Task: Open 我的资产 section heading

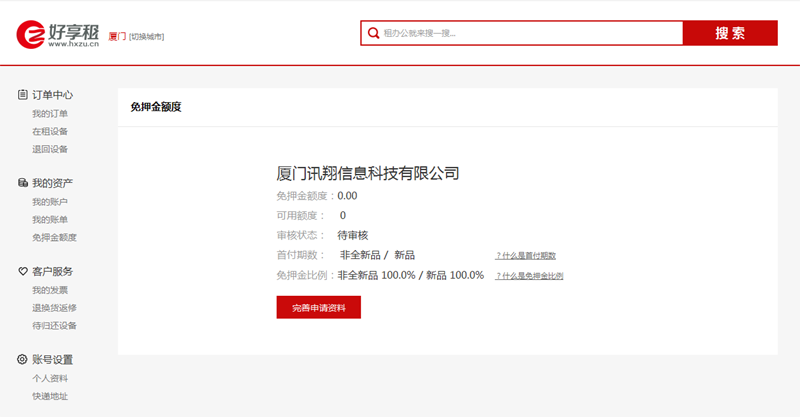Action: pos(53,183)
